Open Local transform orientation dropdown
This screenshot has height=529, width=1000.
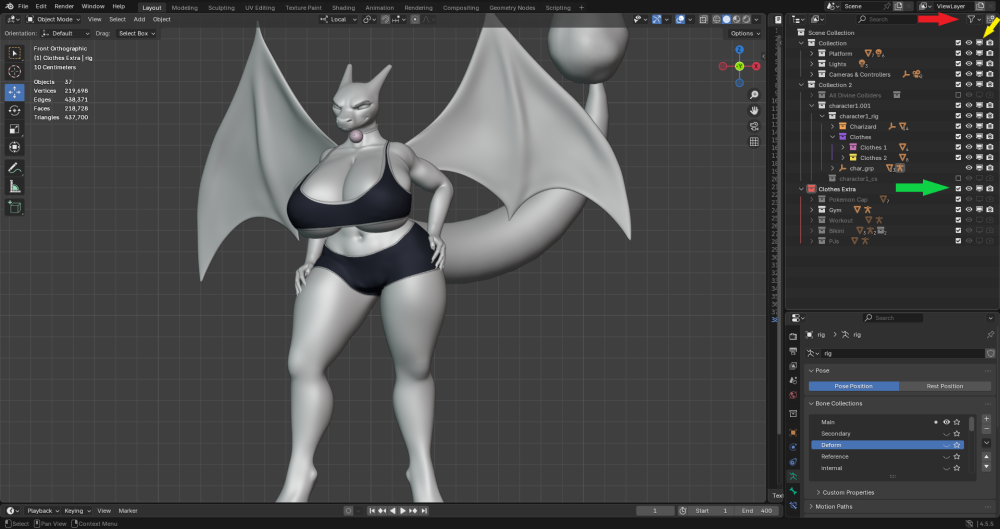tap(338, 20)
